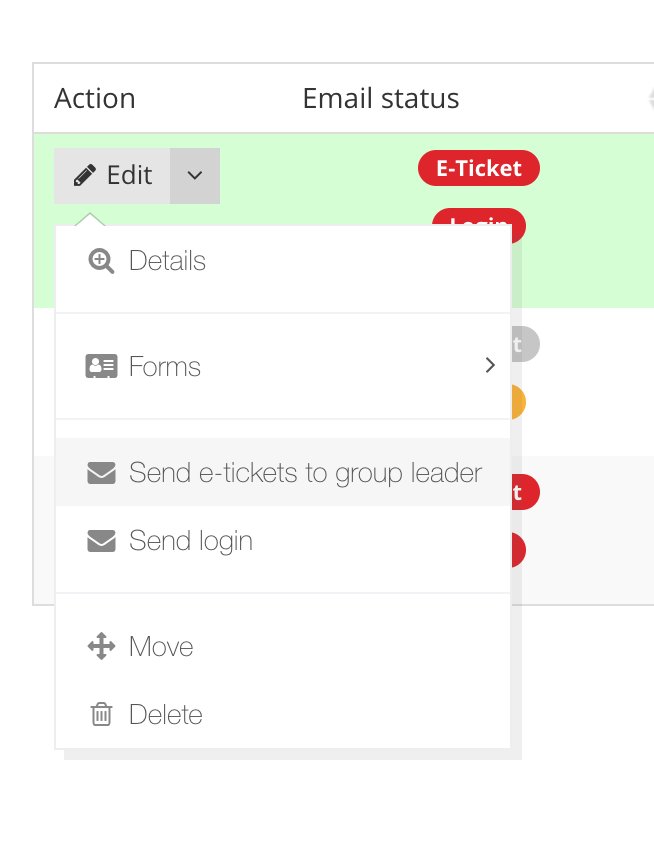Click the trash can Delete icon

[x=101, y=714]
